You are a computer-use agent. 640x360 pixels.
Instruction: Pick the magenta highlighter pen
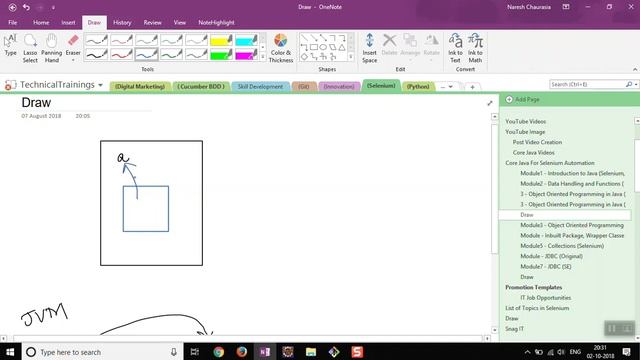[x=246, y=54]
